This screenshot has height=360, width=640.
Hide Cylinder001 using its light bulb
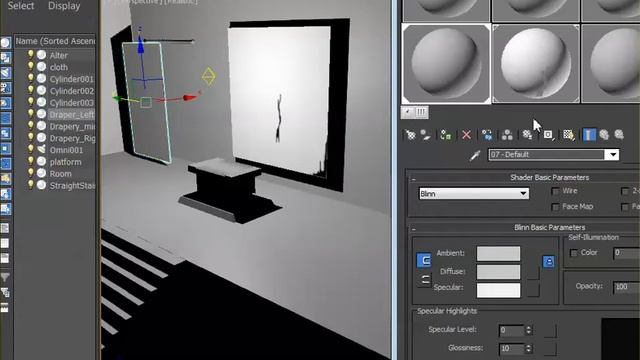(31, 78)
